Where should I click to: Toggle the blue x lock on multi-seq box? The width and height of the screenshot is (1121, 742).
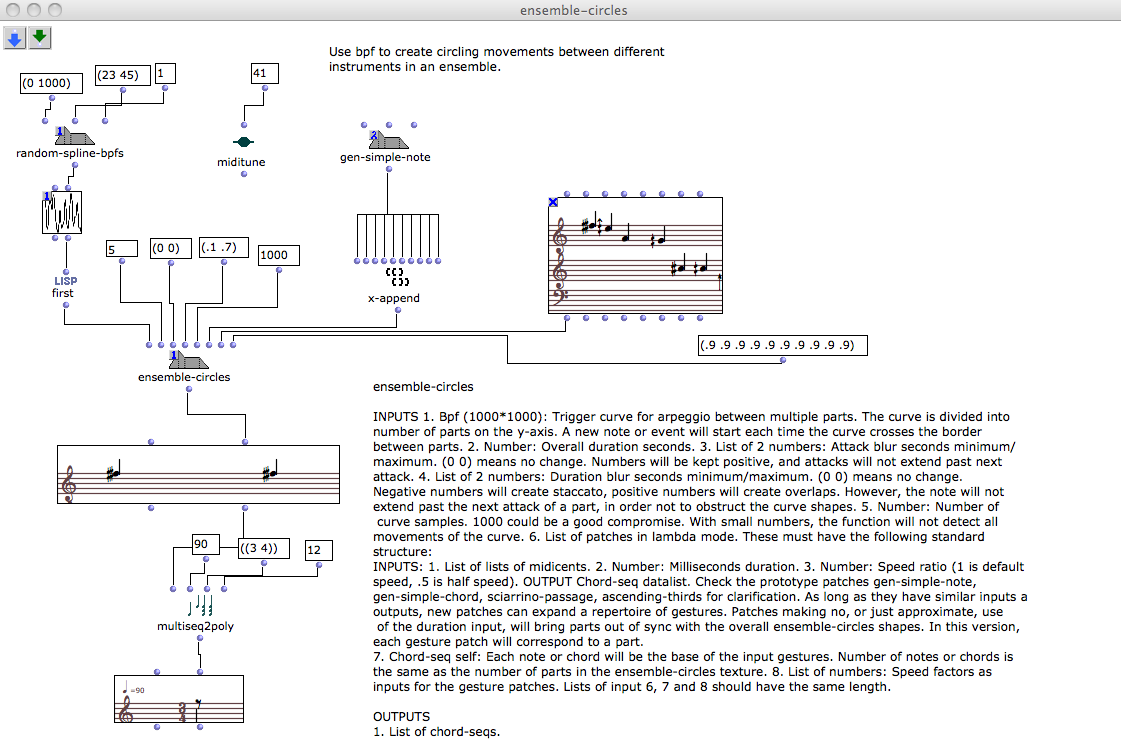554,202
